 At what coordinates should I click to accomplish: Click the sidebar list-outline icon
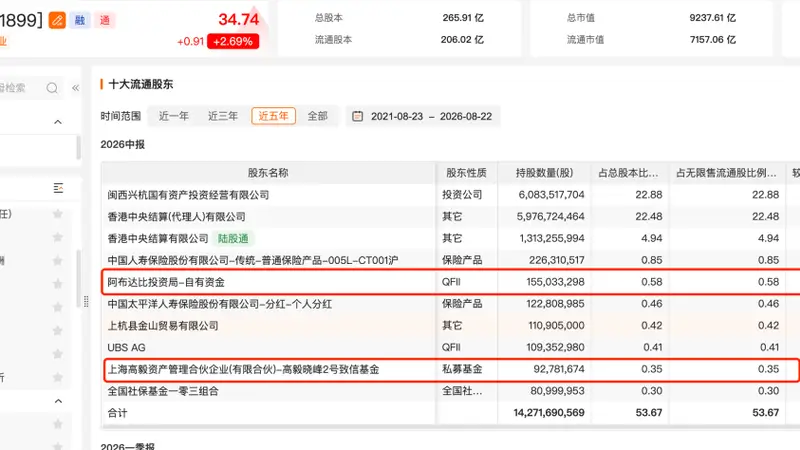pos(58,188)
